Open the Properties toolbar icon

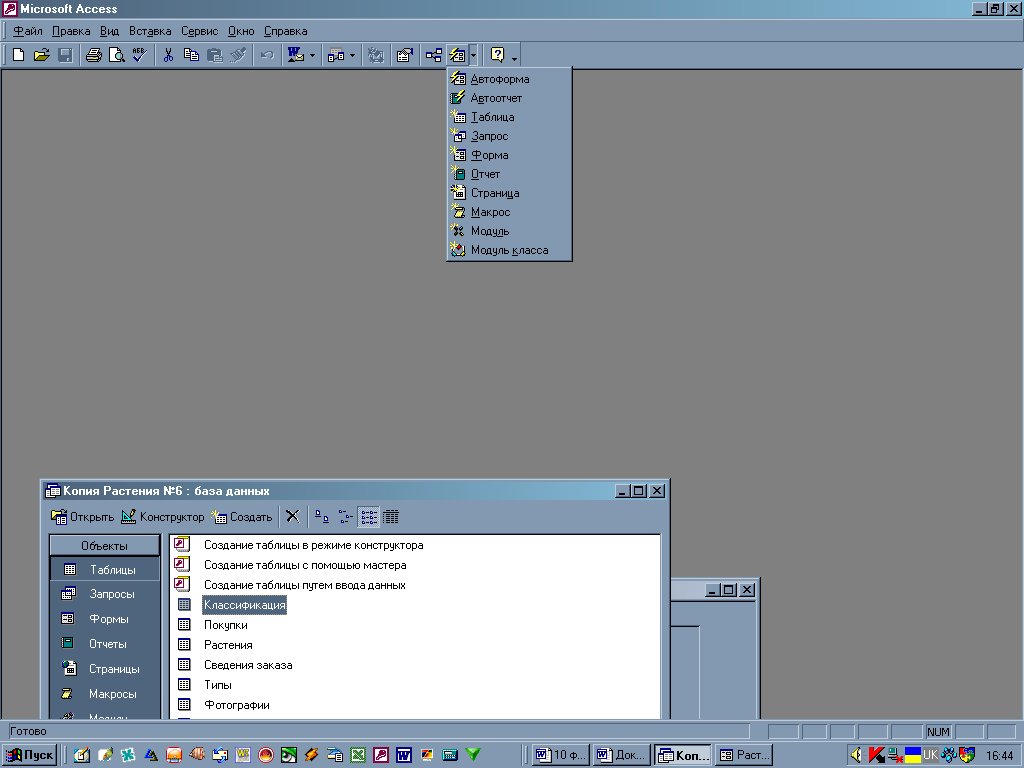pos(405,55)
